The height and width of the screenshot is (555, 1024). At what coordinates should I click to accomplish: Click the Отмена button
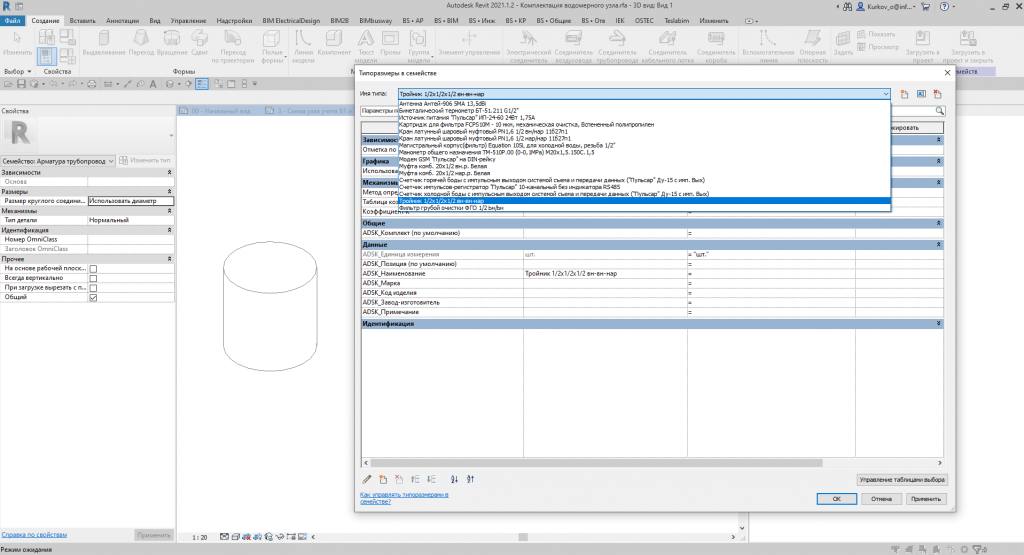point(881,499)
